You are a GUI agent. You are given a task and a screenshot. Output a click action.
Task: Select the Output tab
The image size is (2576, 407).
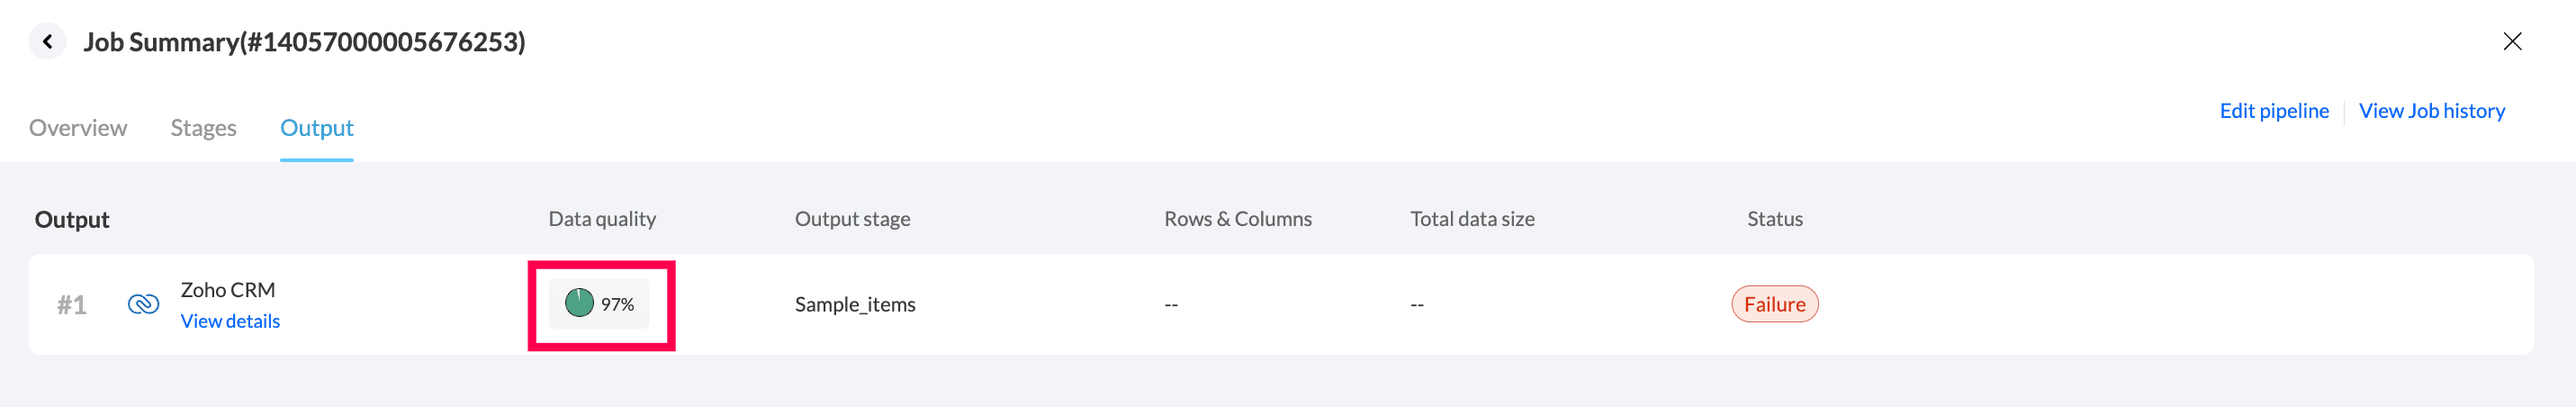pyautogui.click(x=316, y=128)
